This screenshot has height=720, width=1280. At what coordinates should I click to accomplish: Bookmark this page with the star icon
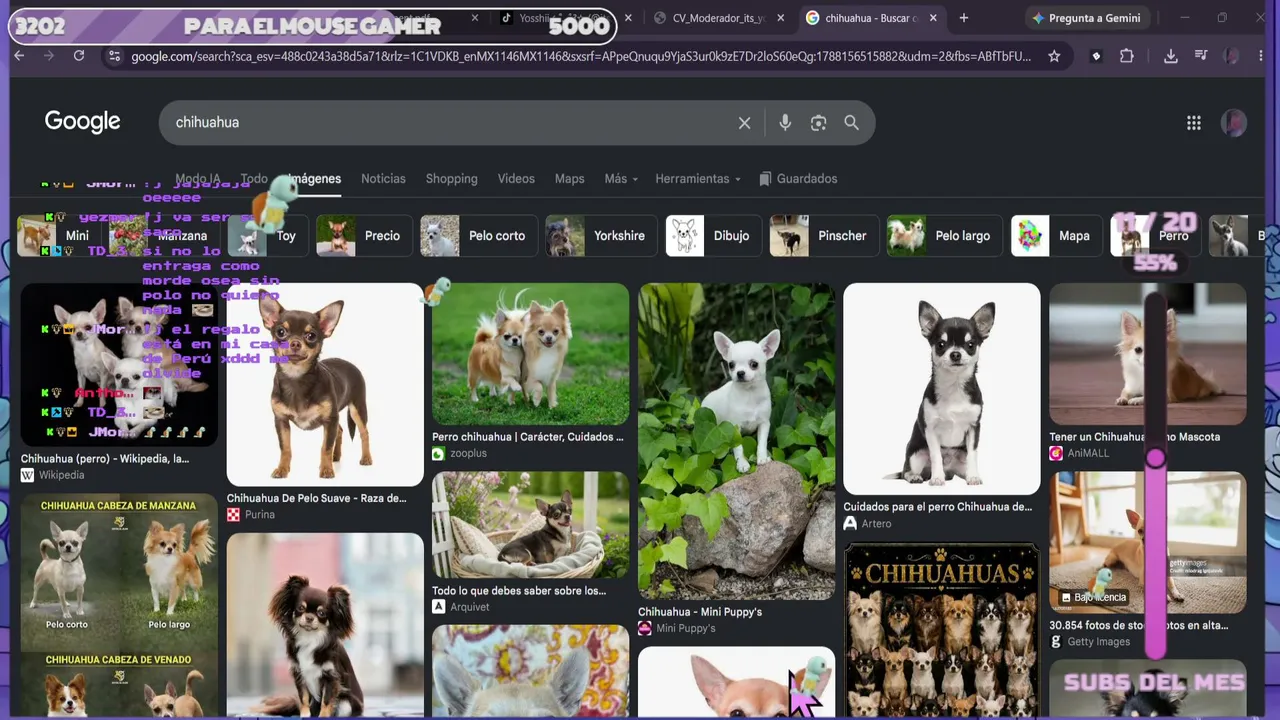pos(1054,56)
